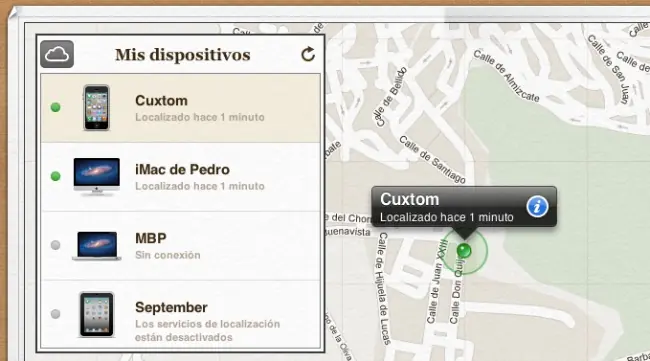
Task: Click Calle de Hijuela de Lucas label
Action: click(383, 288)
